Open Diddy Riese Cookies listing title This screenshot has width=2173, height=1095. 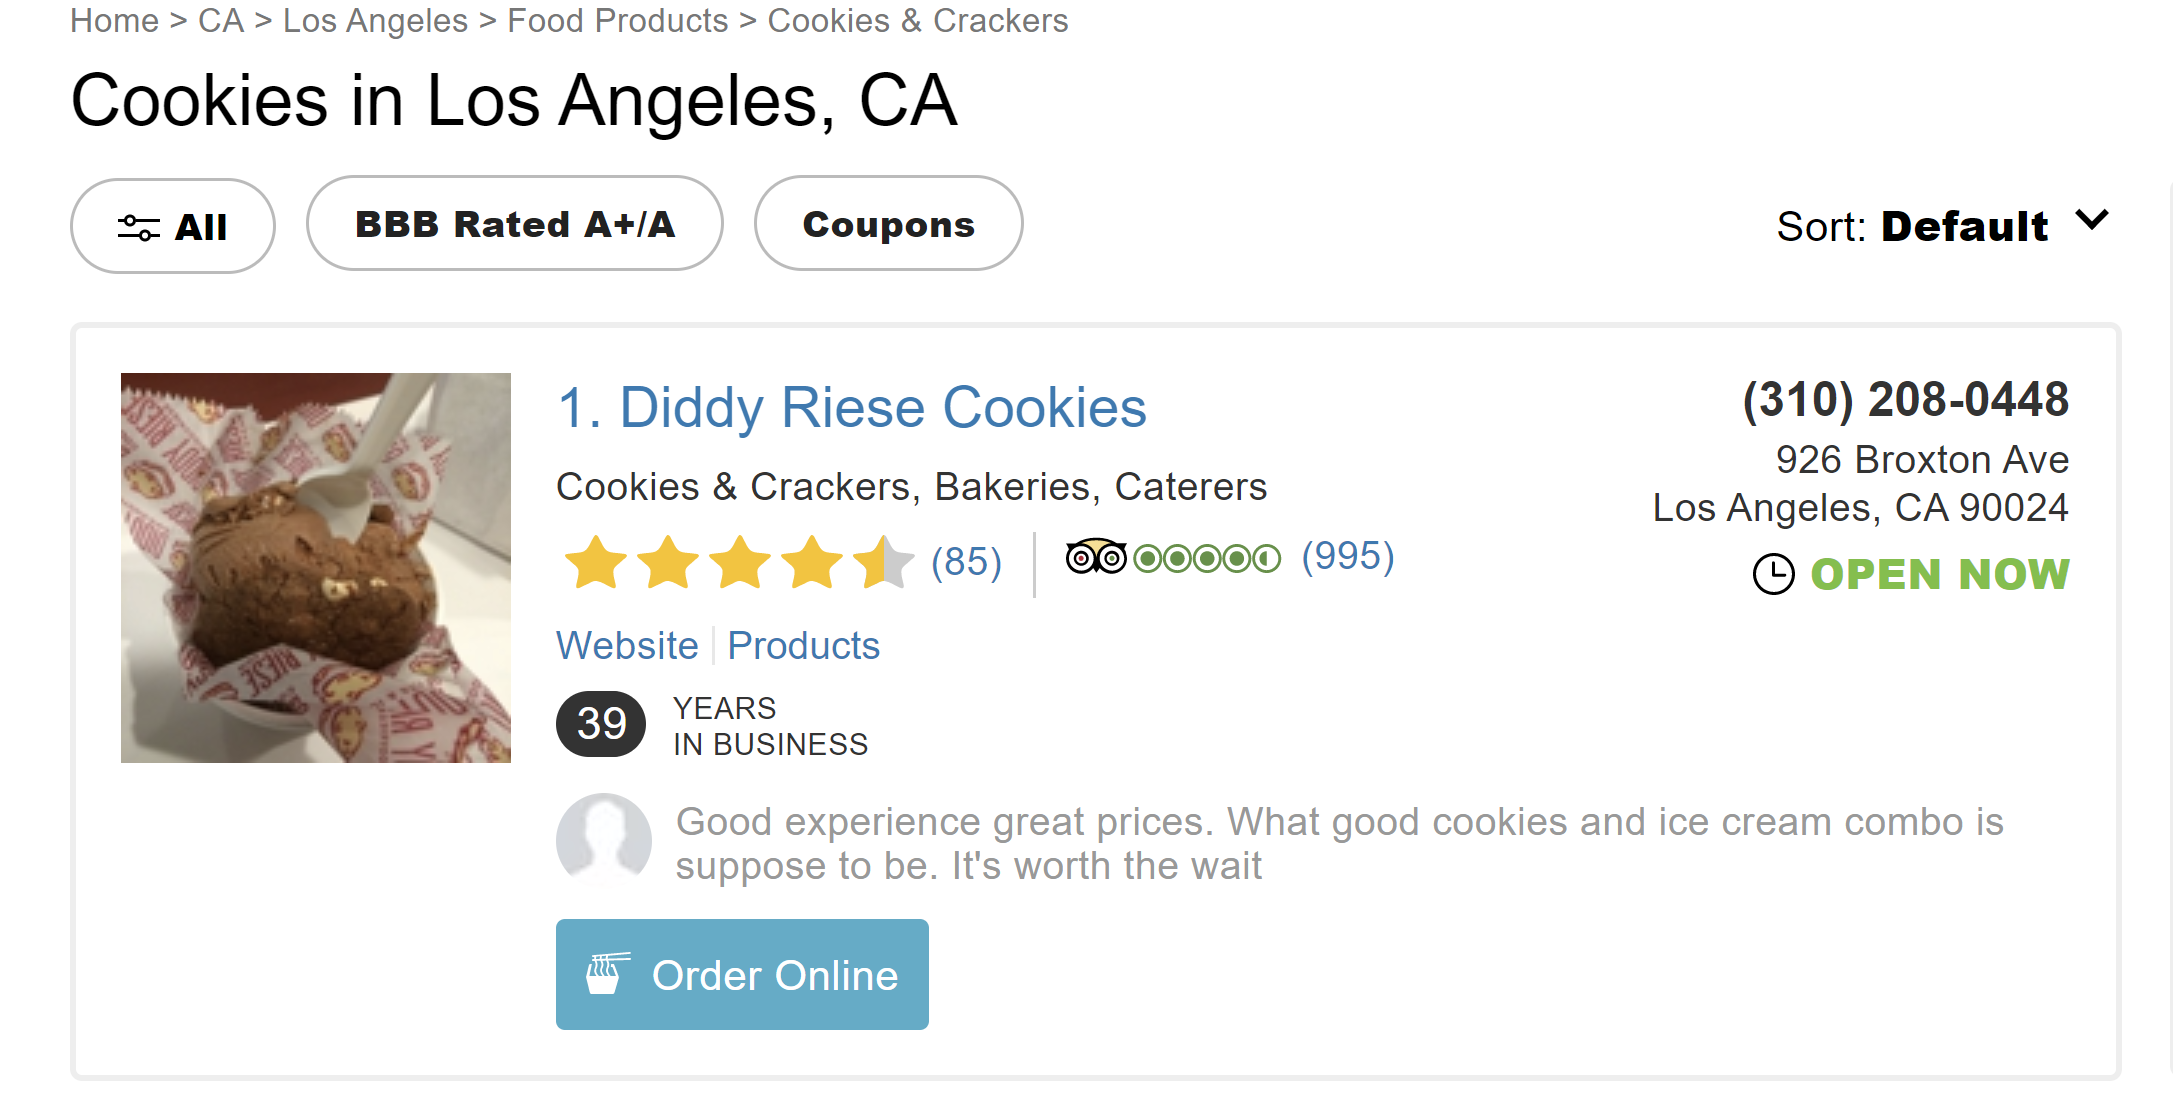tap(852, 408)
